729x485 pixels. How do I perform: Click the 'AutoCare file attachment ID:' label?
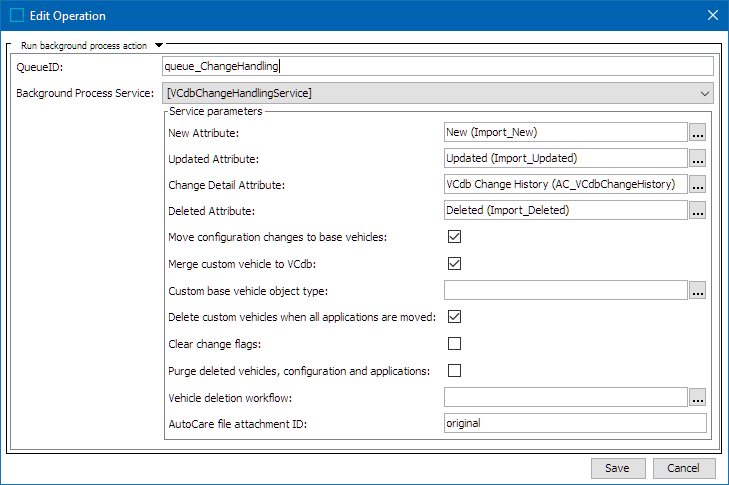click(x=238, y=424)
